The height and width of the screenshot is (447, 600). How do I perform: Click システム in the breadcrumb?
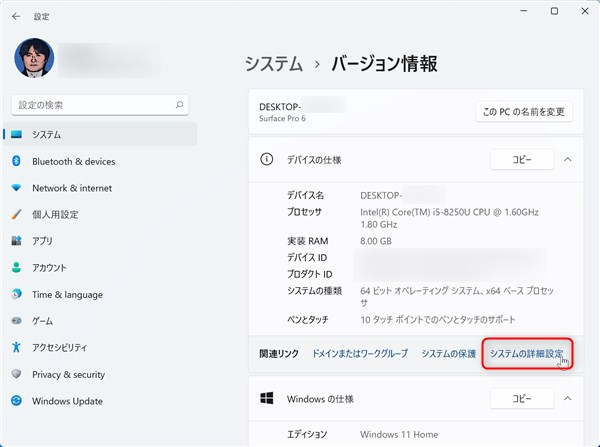click(274, 64)
